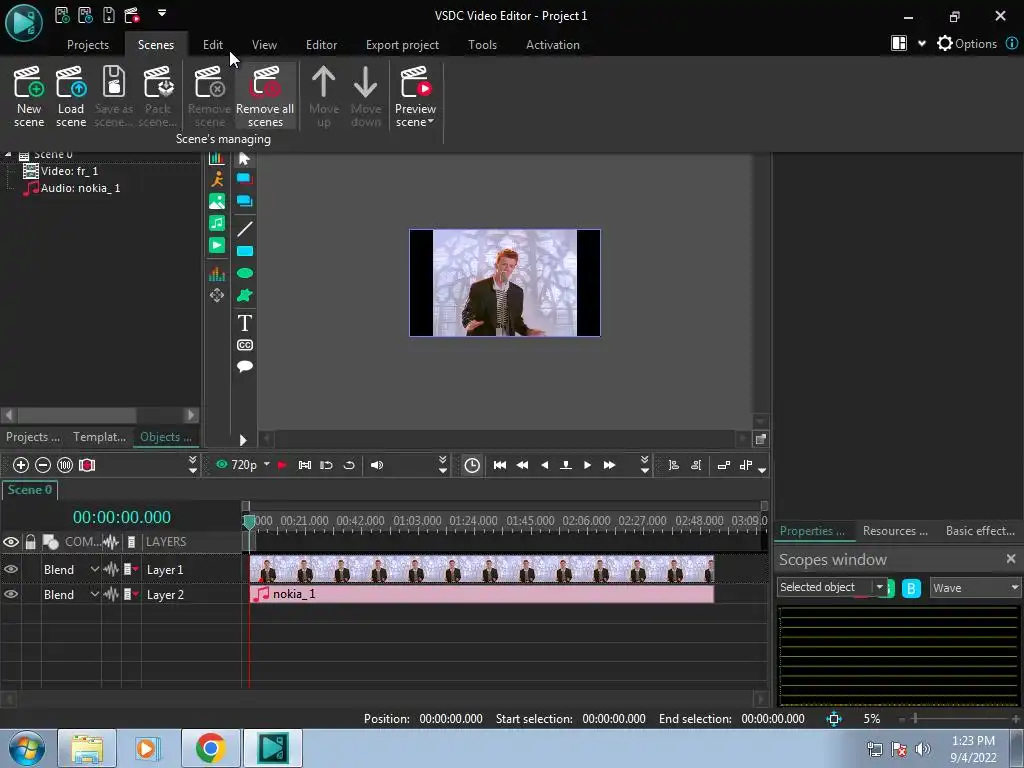Select the Tooltip speech bubble tool

(x=245, y=366)
